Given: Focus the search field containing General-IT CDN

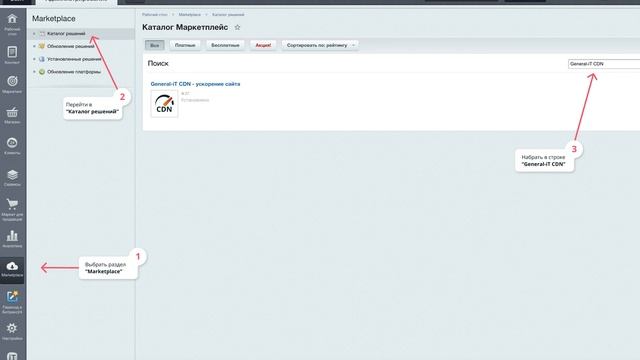Looking at the screenshot, I should click(604, 64).
